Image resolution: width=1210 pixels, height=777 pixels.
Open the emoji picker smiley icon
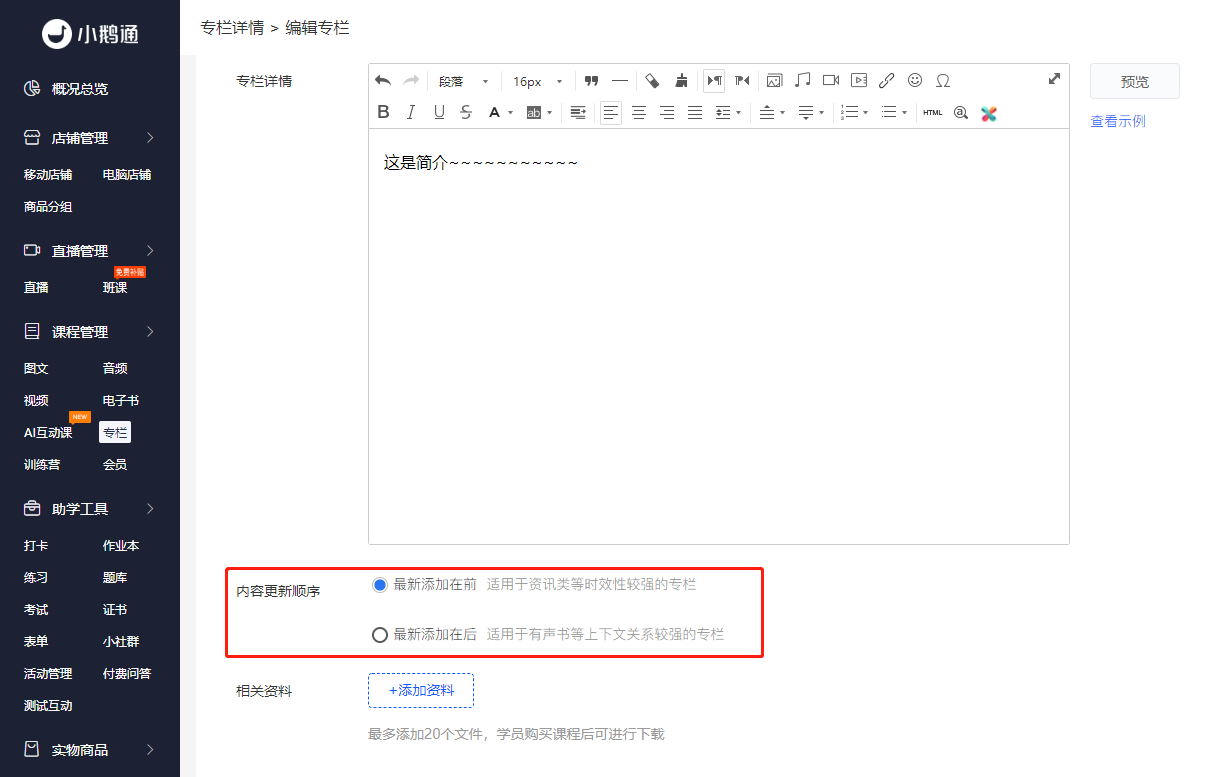[x=915, y=81]
